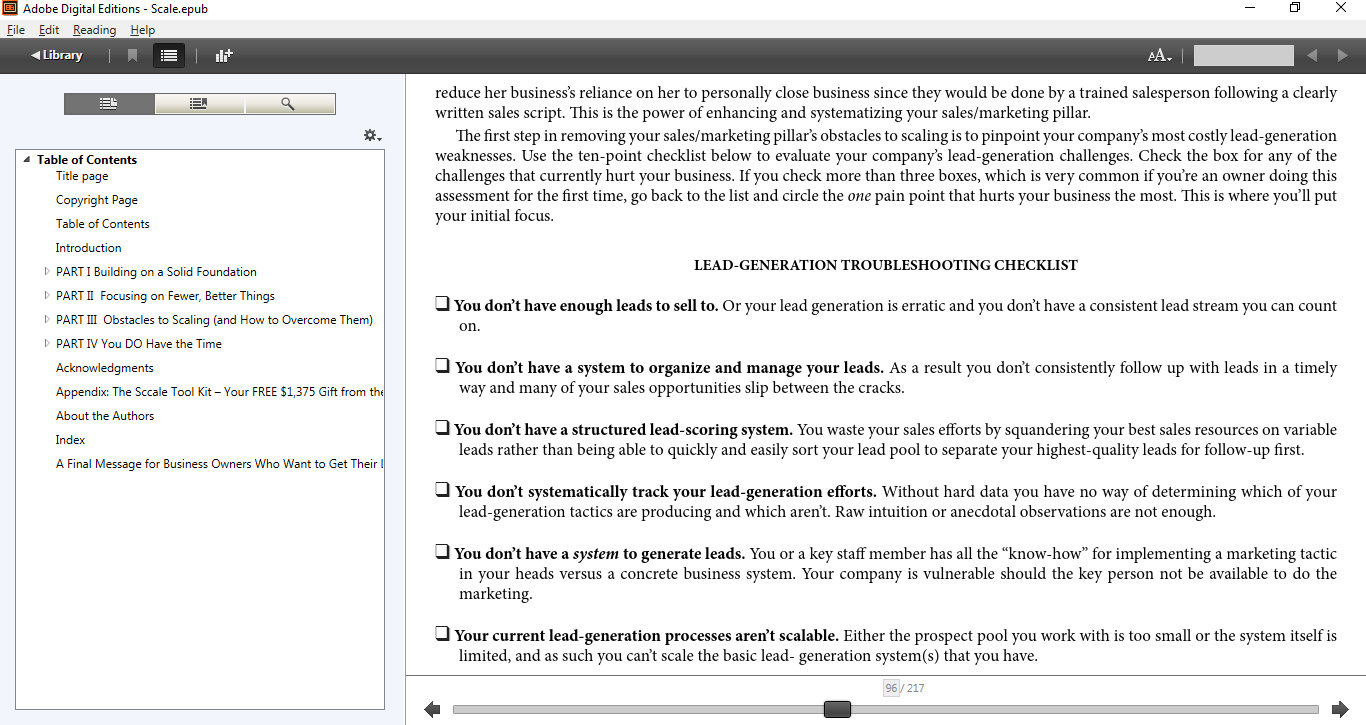The image size is (1366, 725).
Task: Open About the Authors section
Action: tap(105, 416)
